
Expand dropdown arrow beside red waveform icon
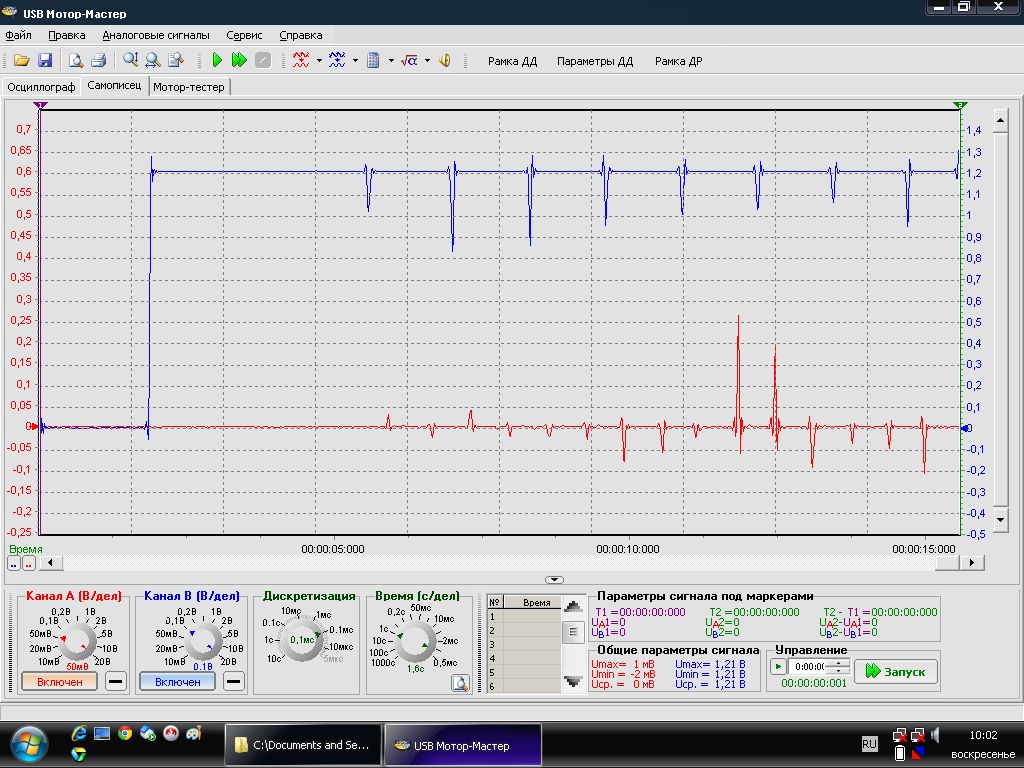(x=319, y=61)
